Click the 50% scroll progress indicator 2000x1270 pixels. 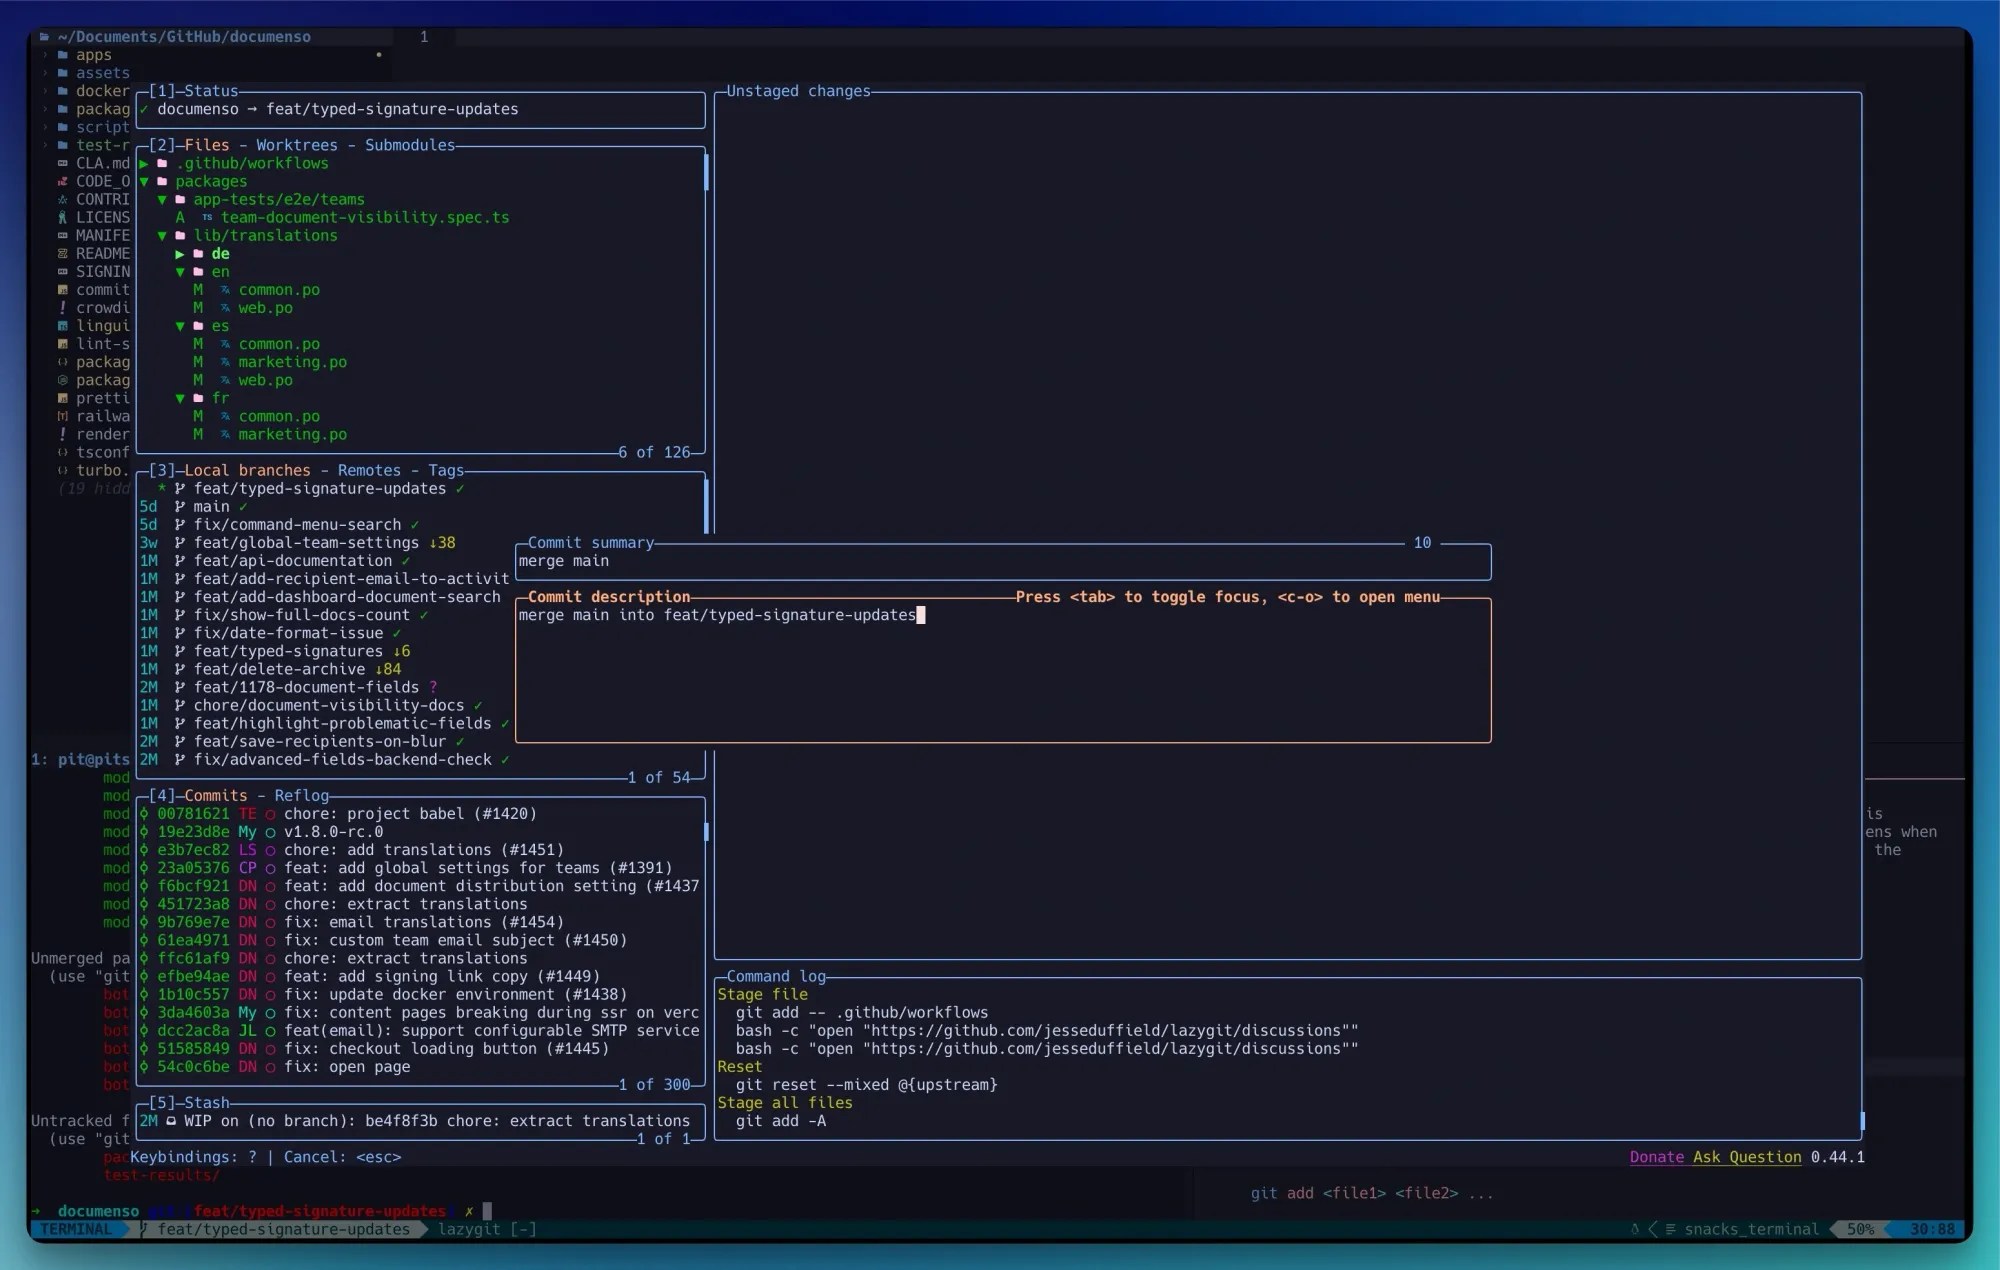(1860, 1229)
